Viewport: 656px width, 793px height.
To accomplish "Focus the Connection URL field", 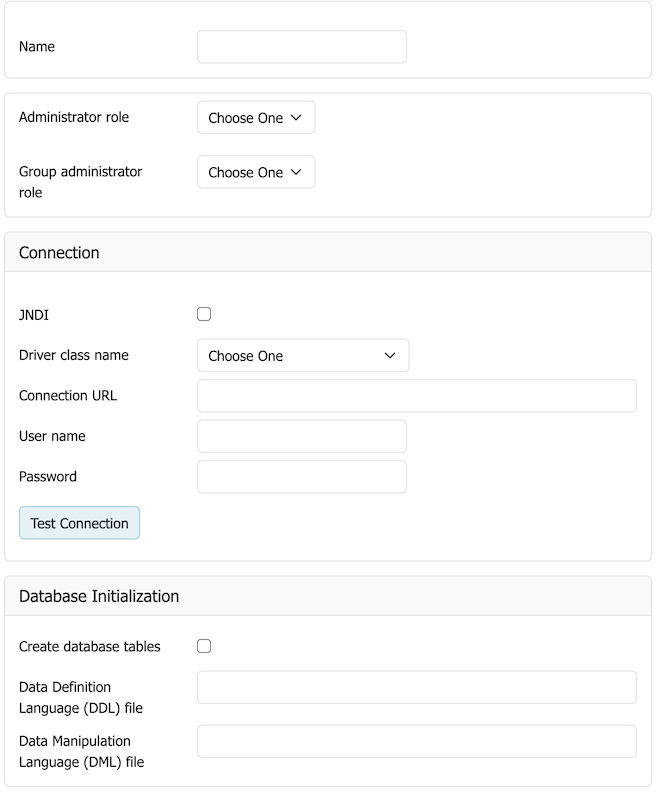I will 416,395.
